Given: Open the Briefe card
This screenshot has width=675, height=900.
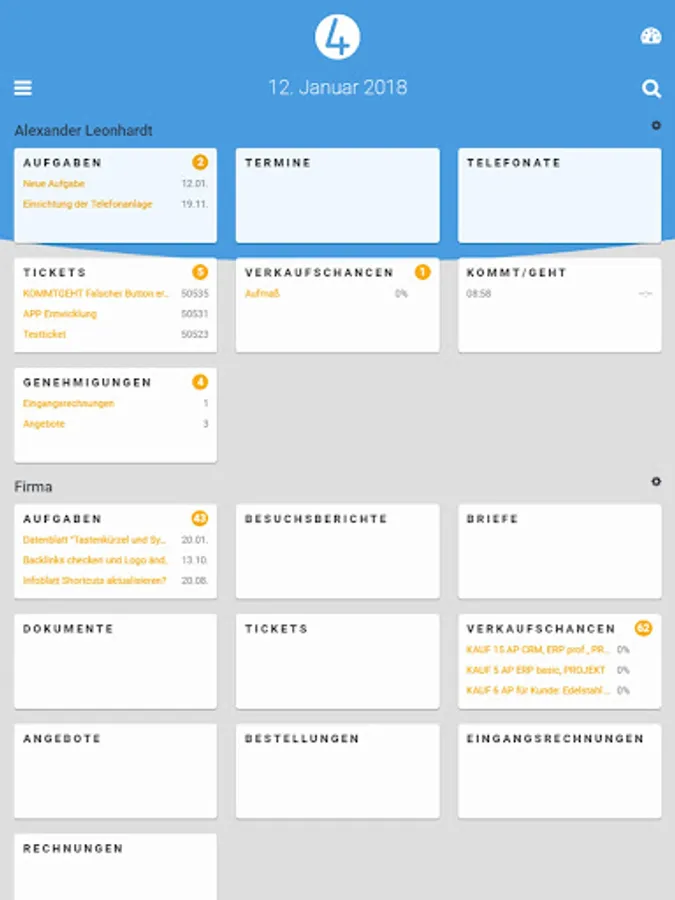Looking at the screenshot, I should 560,551.
